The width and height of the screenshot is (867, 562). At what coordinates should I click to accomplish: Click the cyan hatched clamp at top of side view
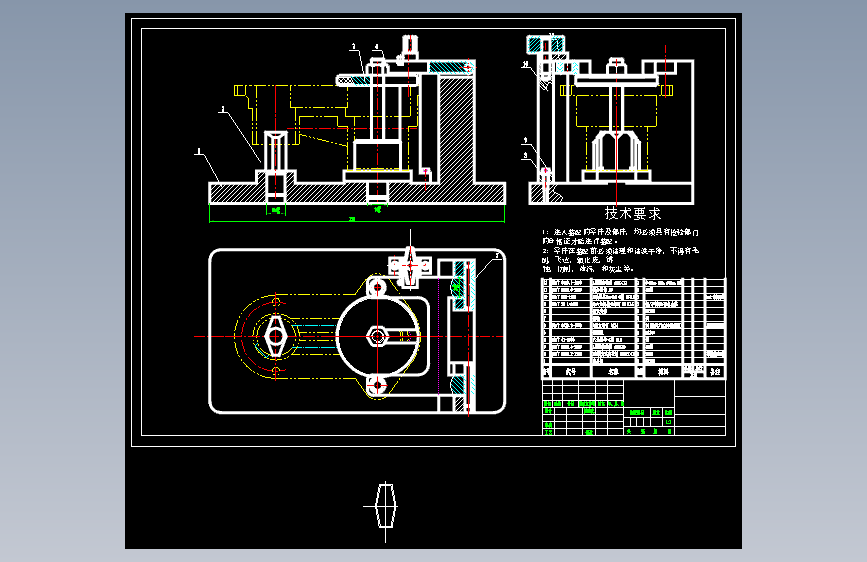545,44
